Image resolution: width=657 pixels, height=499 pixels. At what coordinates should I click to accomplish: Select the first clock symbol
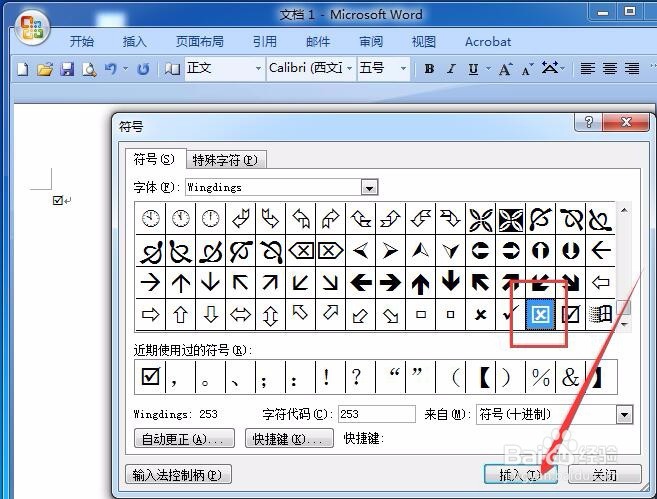click(x=150, y=218)
